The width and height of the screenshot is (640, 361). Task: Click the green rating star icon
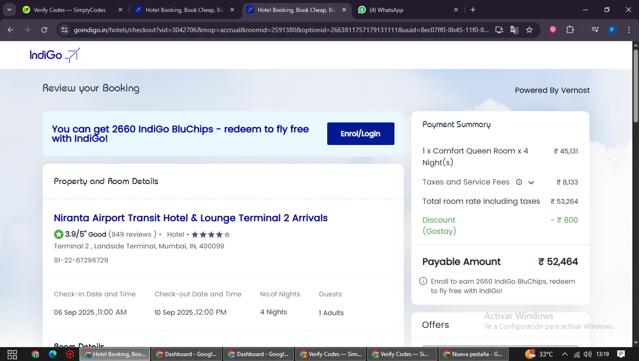[x=58, y=234]
